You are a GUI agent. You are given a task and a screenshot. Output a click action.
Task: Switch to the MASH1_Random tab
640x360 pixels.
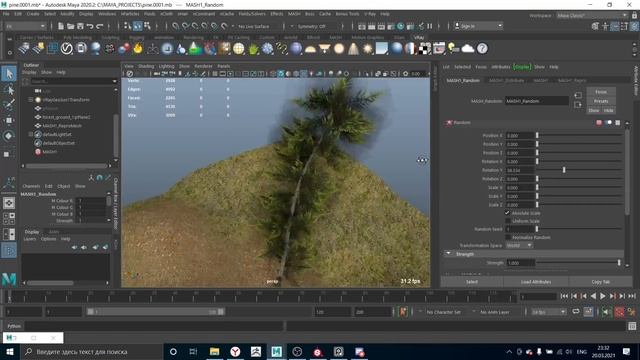point(463,80)
